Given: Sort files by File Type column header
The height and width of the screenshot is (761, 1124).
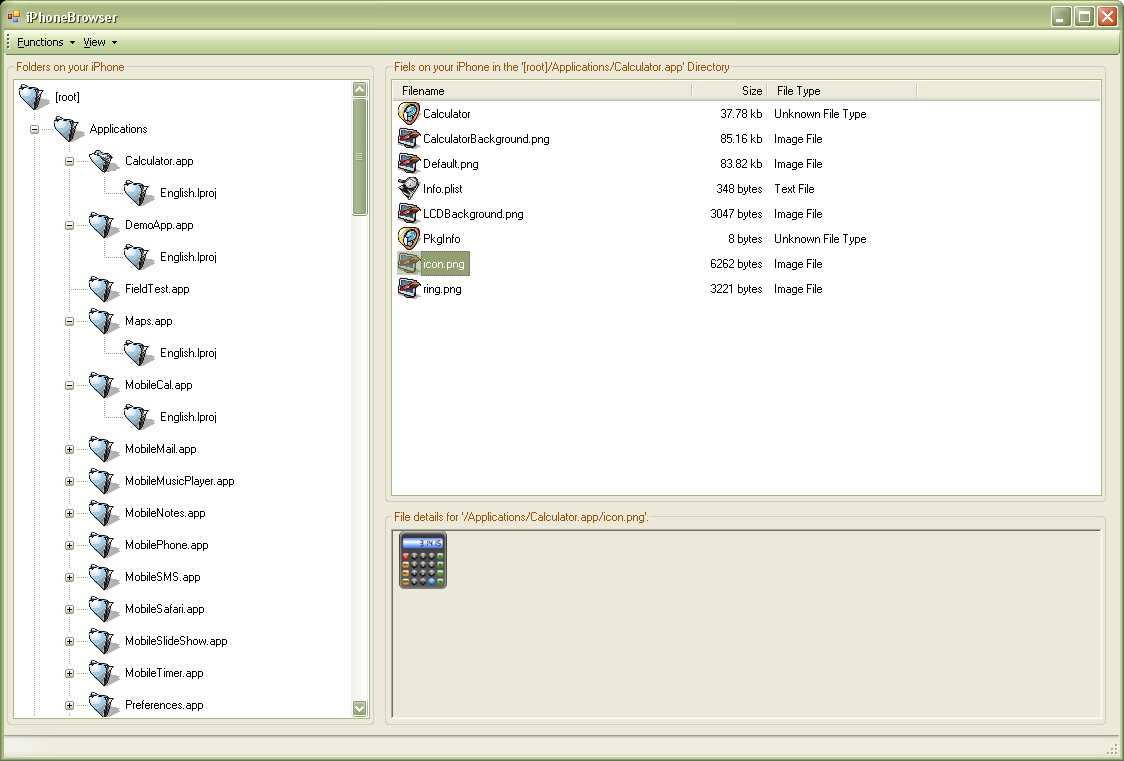Looking at the screenshot, I should [x=842, y=91].
